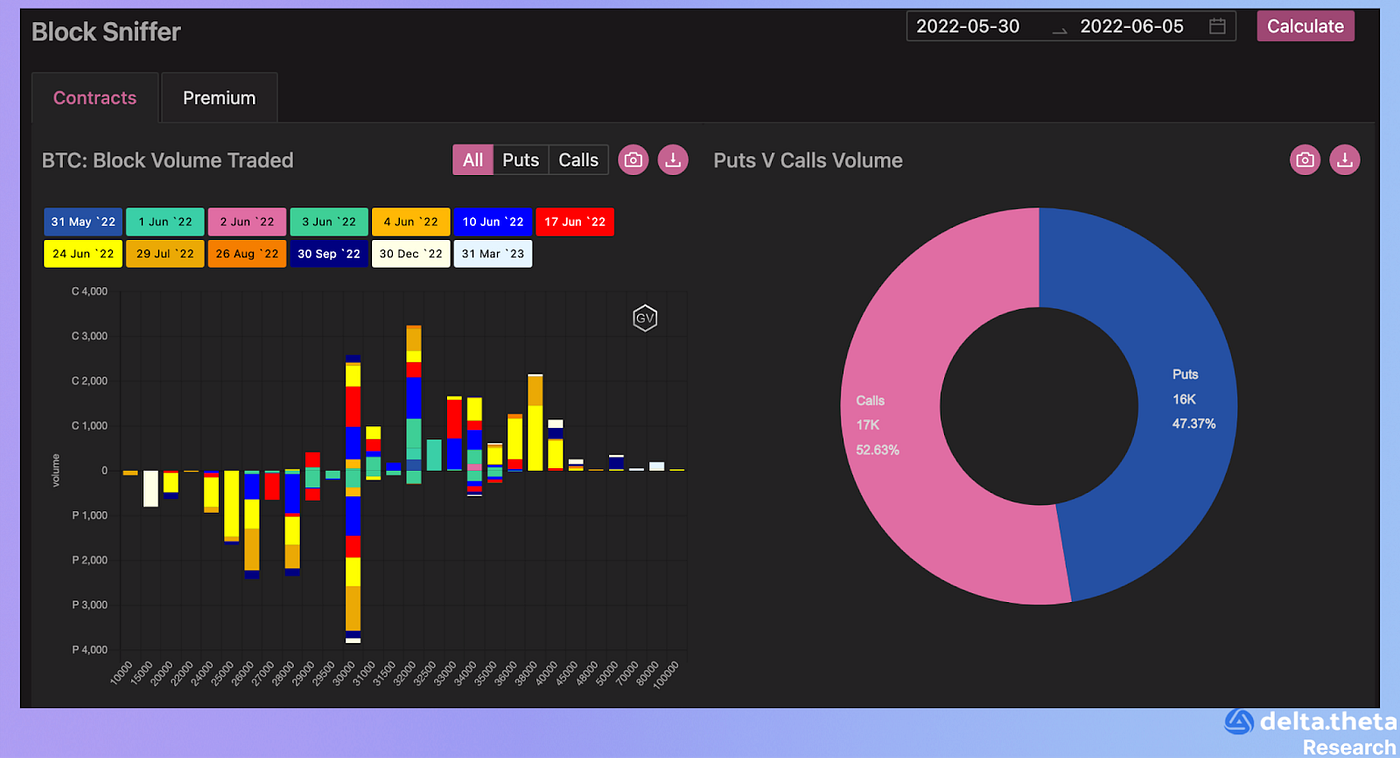Click the GV hexagon logo on chart

[x=645, y=319]
